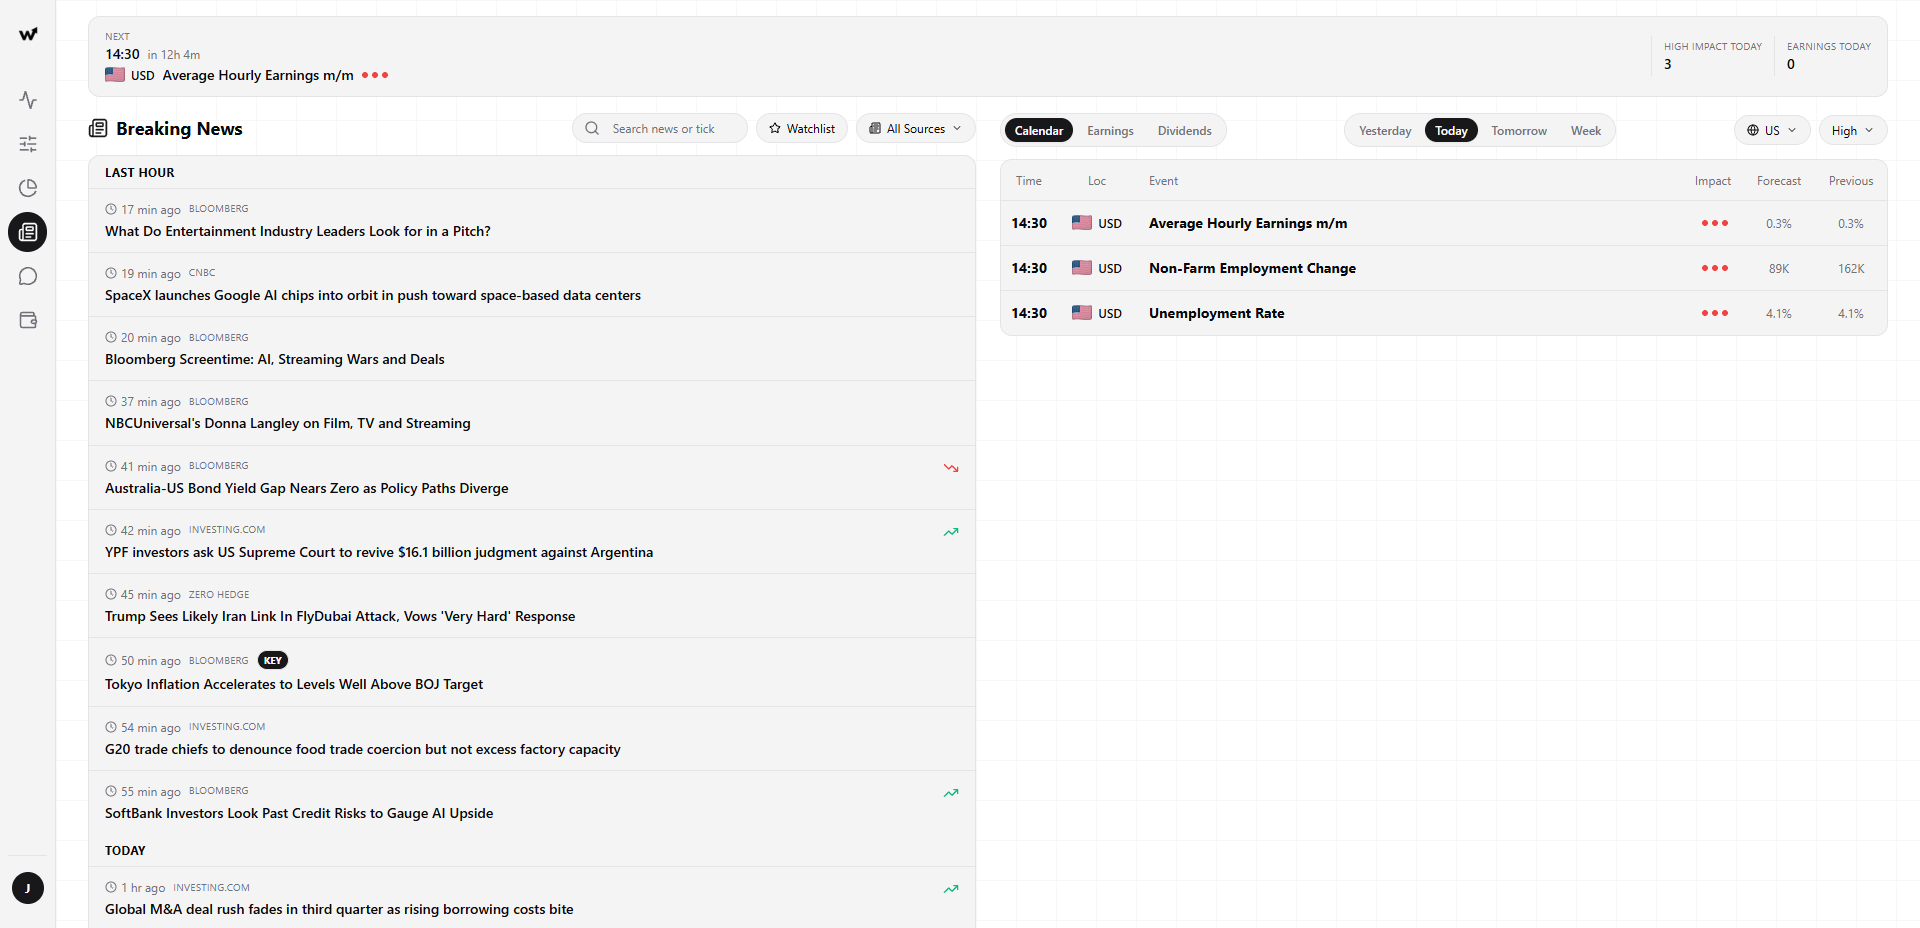Open the activity pulse icon in sidebar
1920x928 pixels.
[28, 100]
